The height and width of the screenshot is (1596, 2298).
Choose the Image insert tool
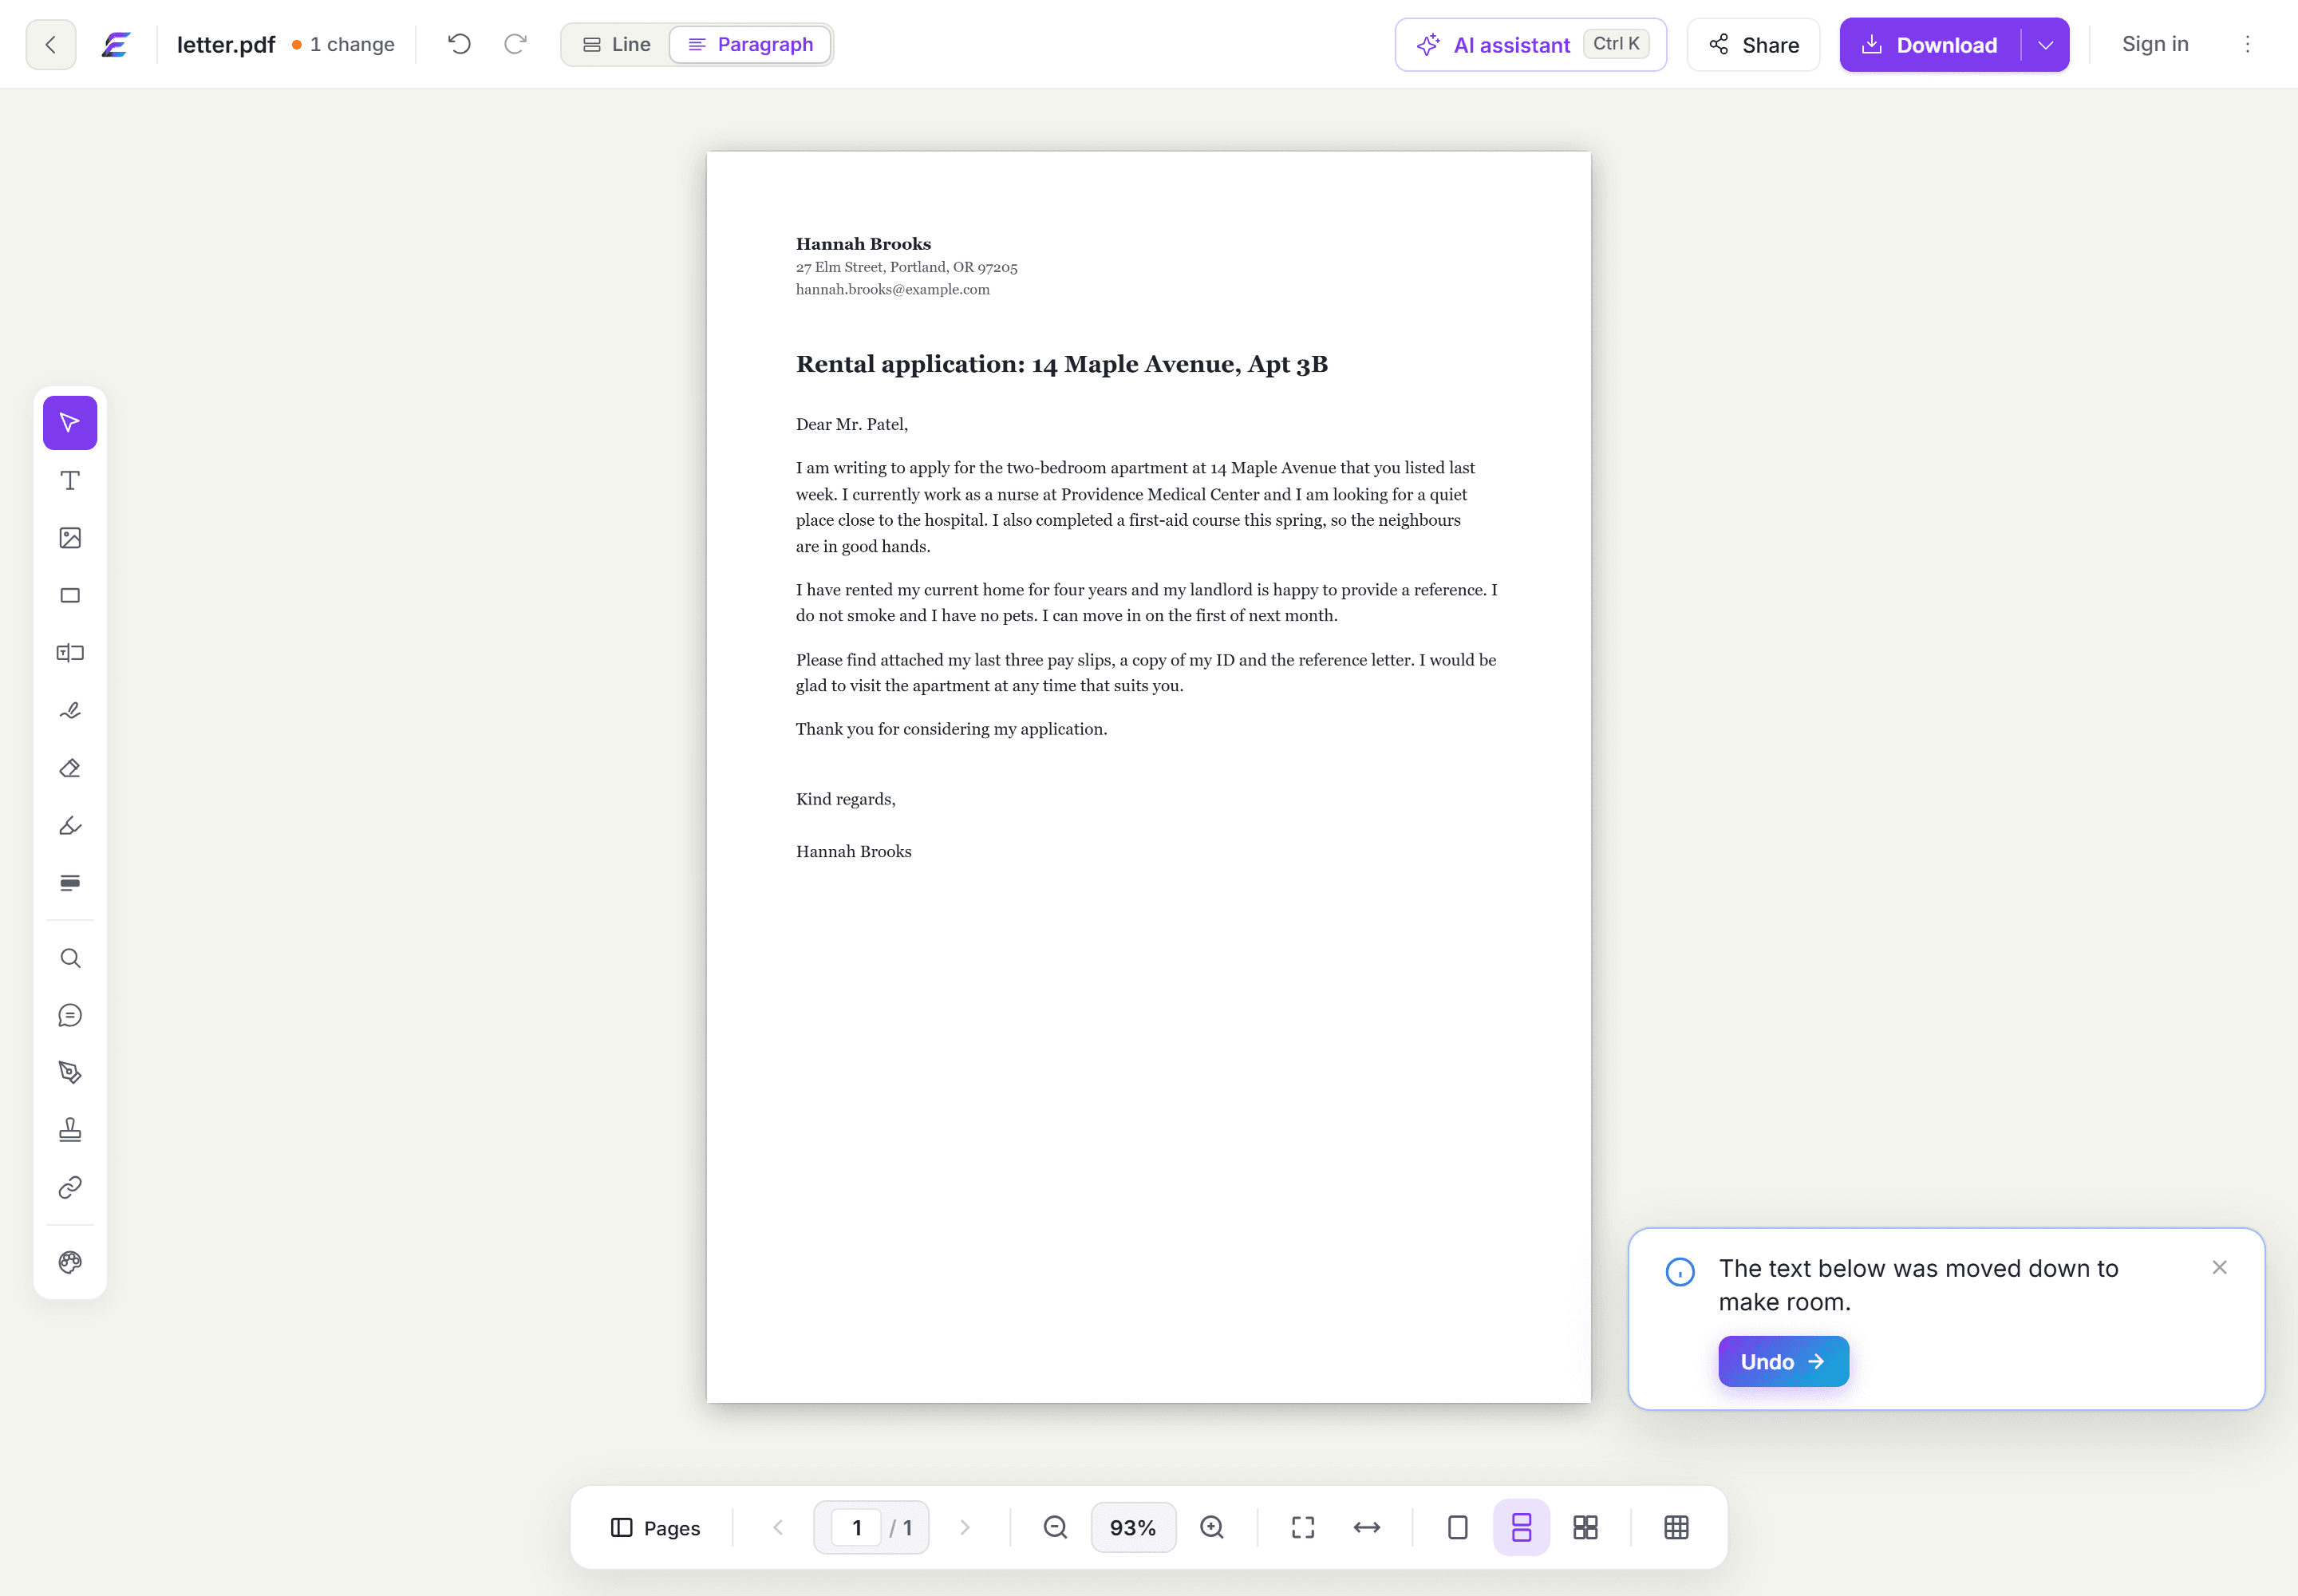70,538
